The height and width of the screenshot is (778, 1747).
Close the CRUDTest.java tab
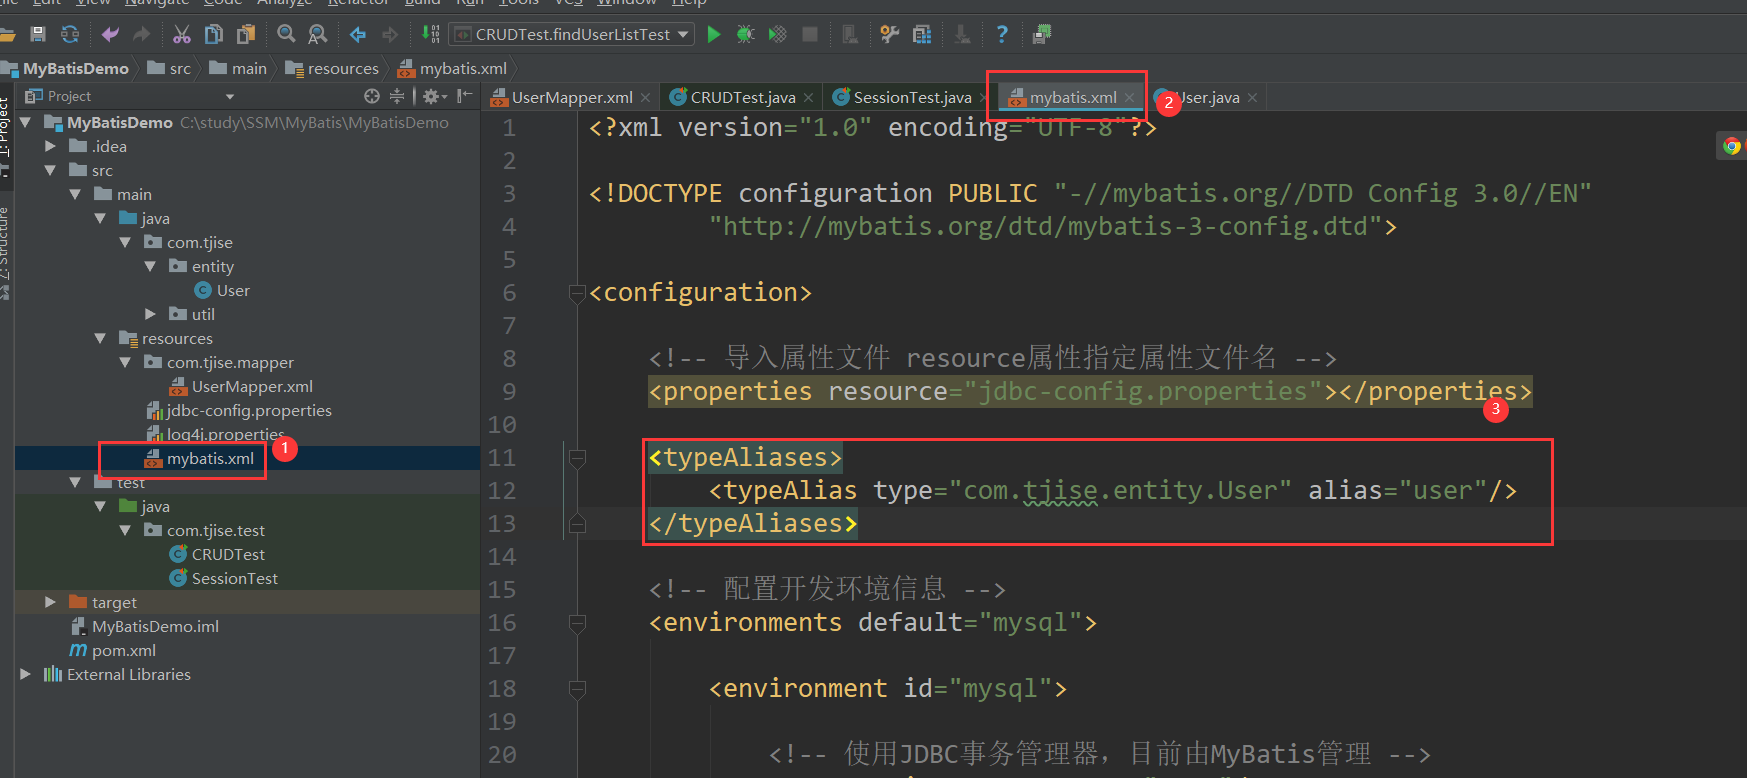click(x=808, y=97)
